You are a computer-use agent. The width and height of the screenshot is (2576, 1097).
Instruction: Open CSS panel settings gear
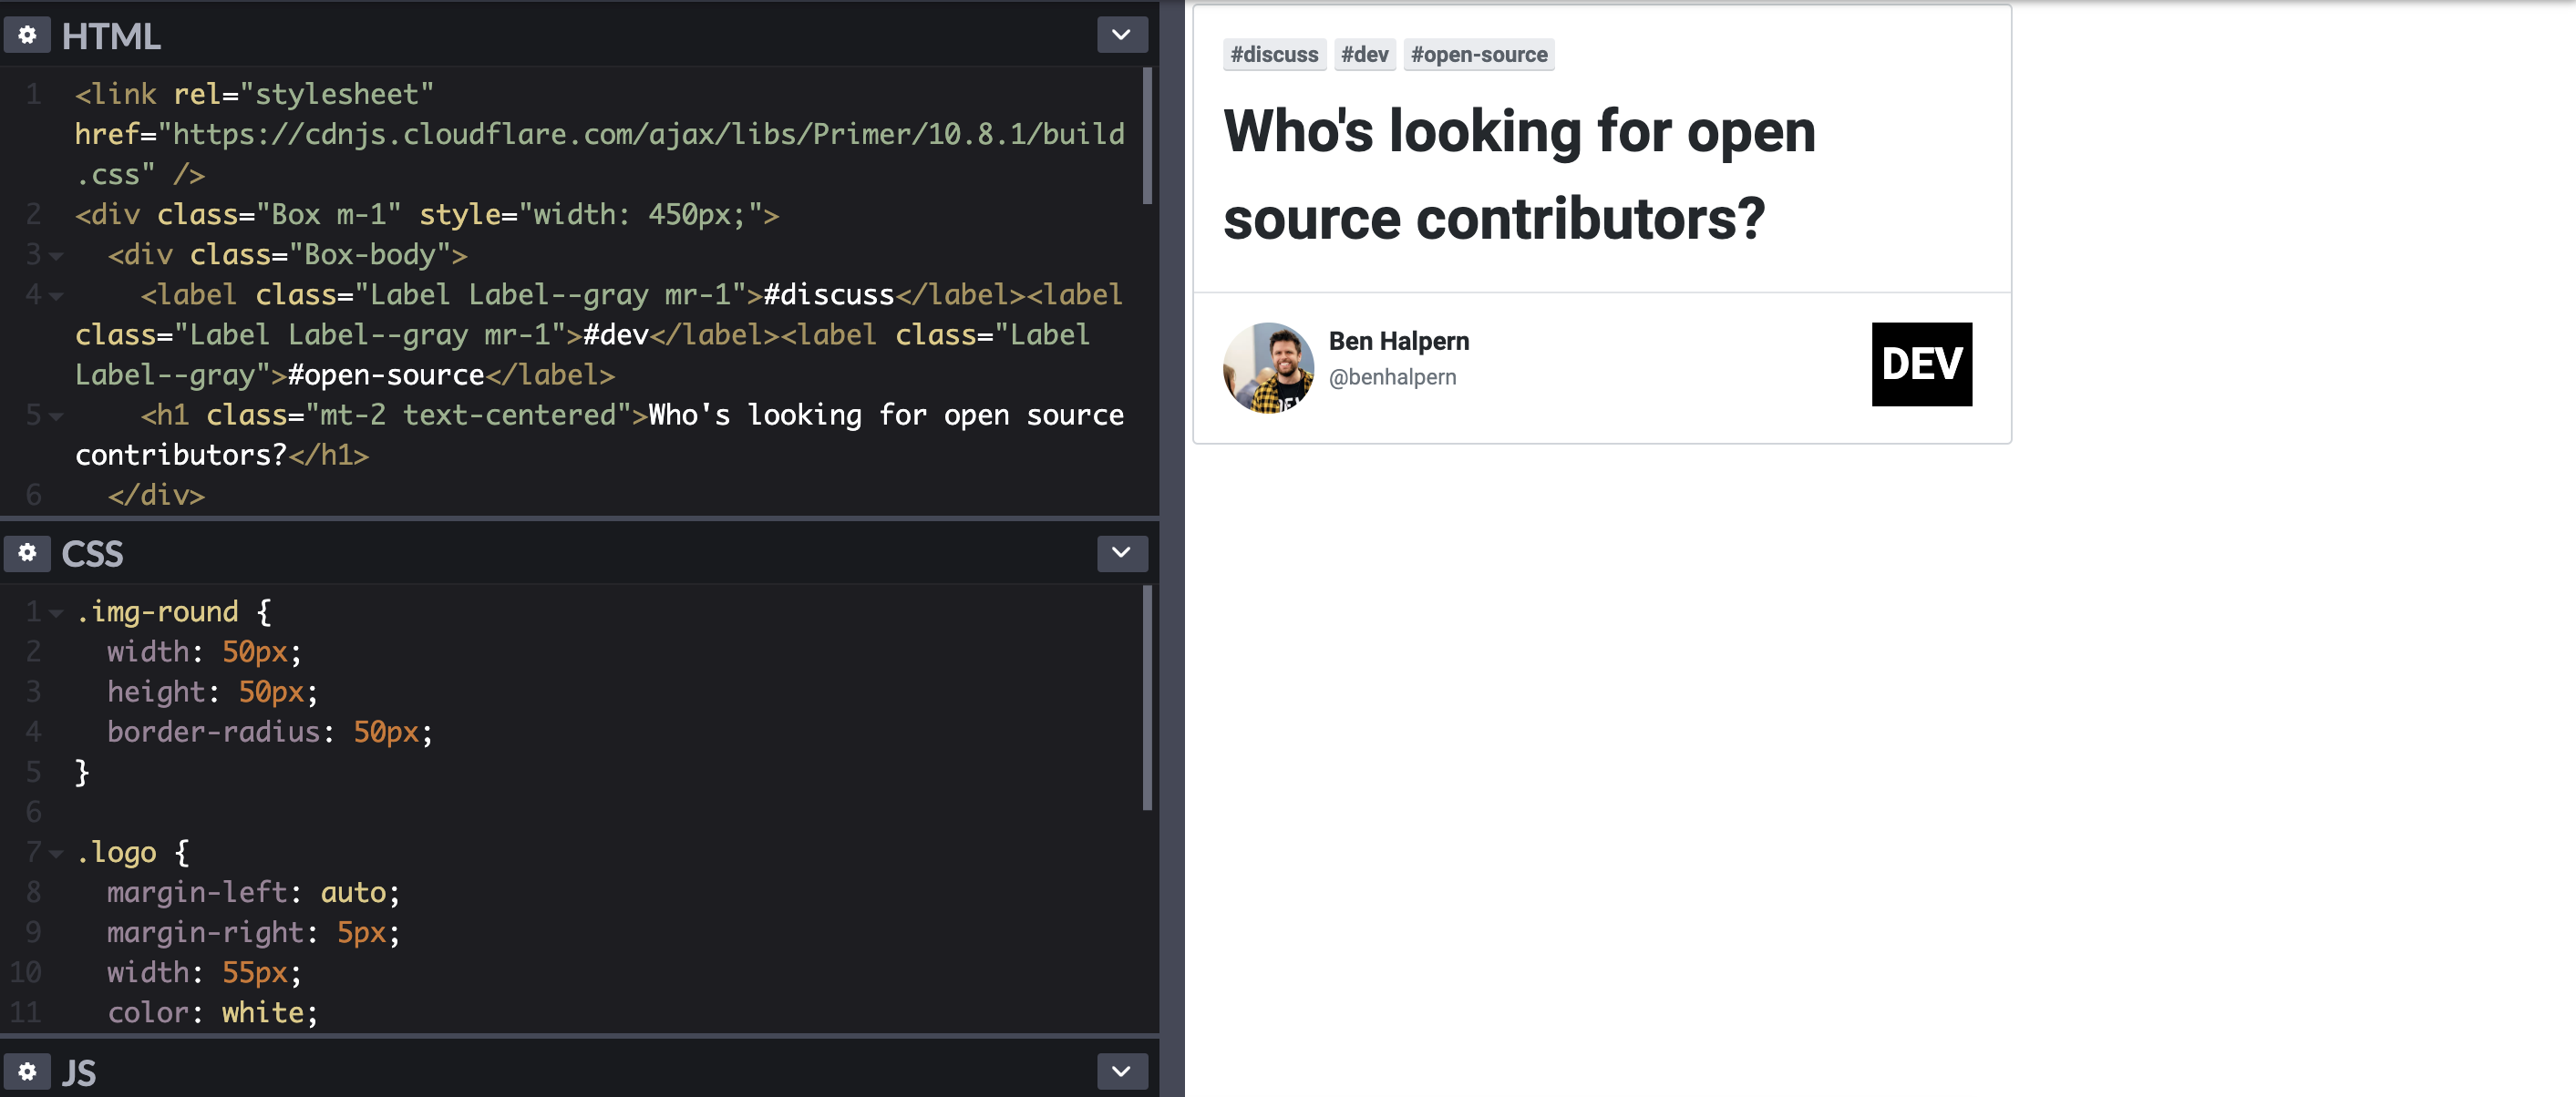pyautogui.click(x=27, y=552)
